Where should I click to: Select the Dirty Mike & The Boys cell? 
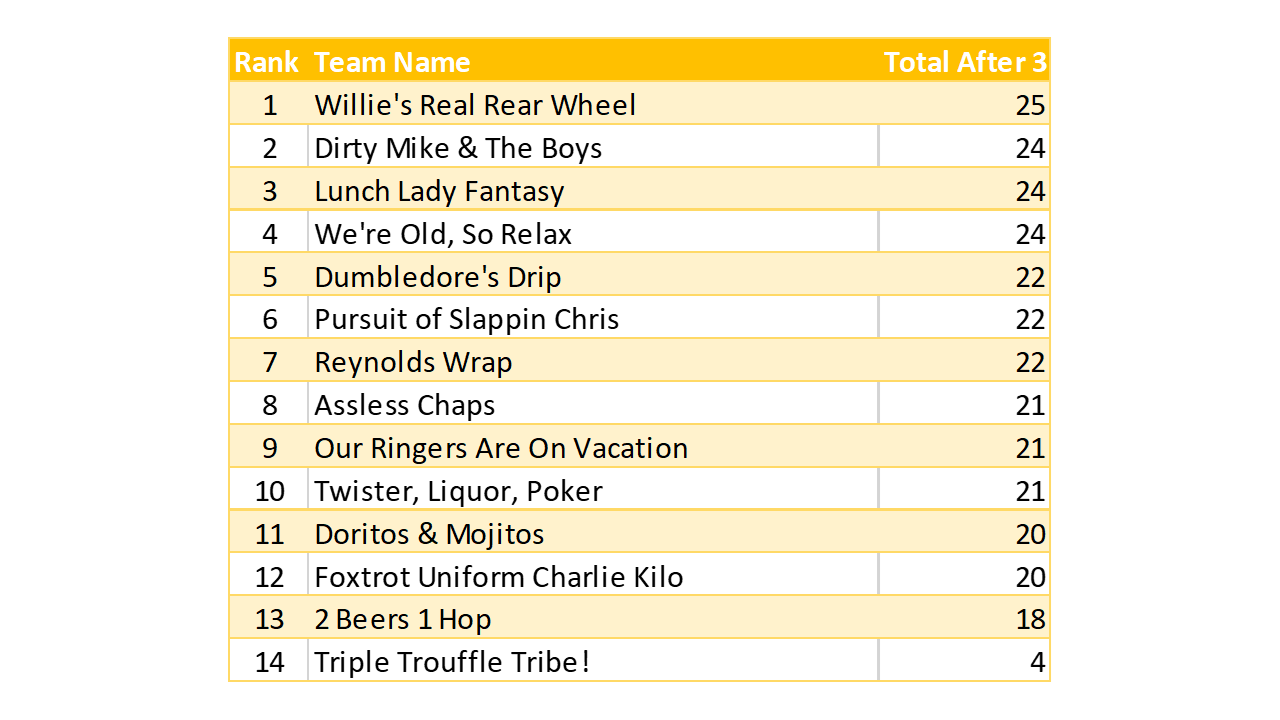pos(458,148)
